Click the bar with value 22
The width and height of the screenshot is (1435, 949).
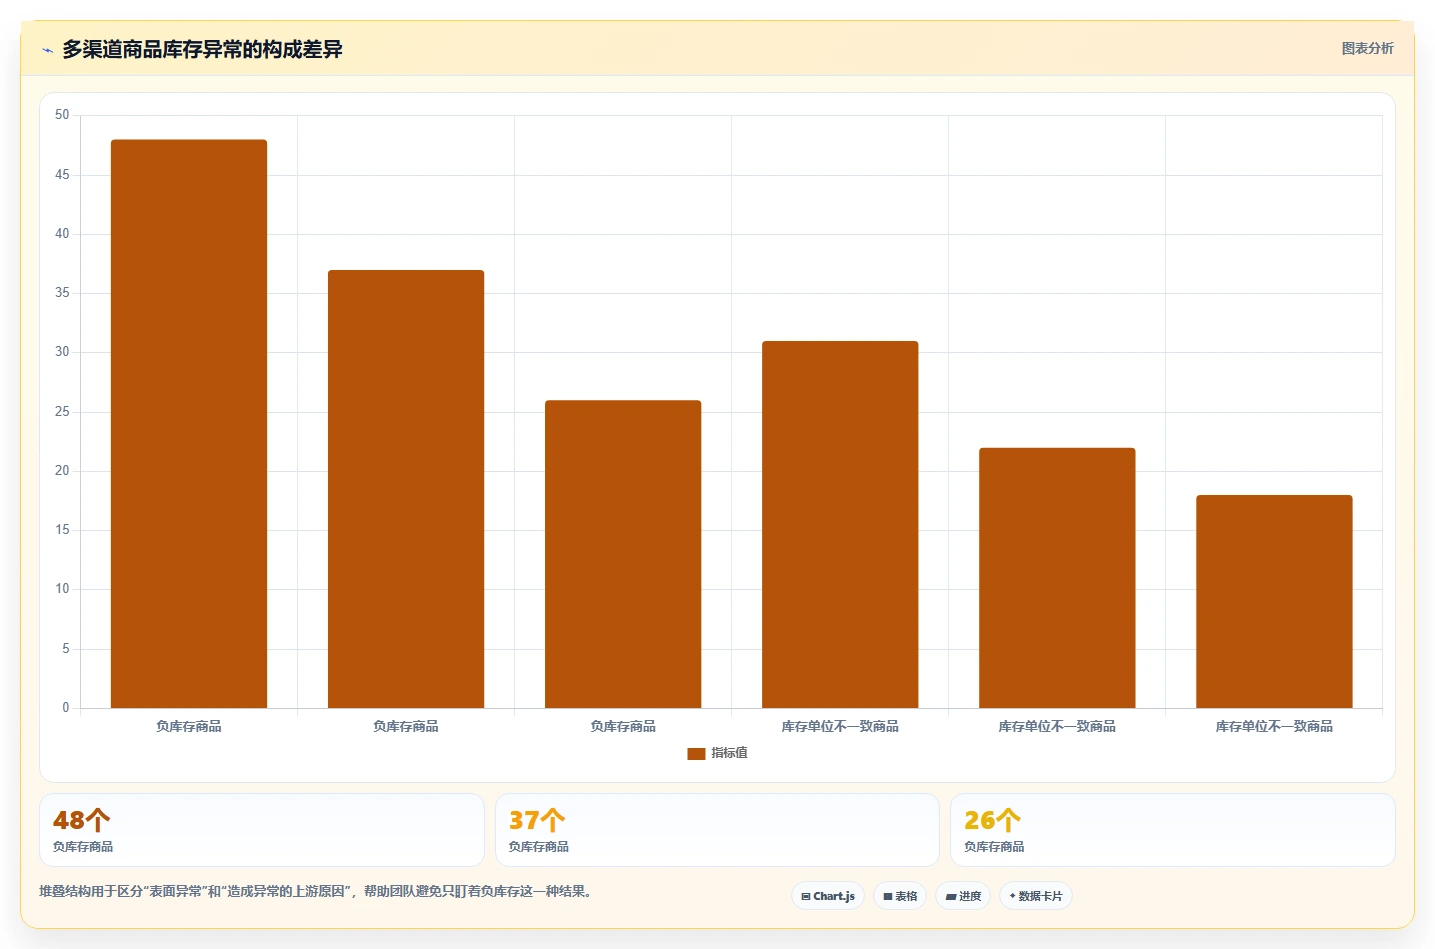1057,578
